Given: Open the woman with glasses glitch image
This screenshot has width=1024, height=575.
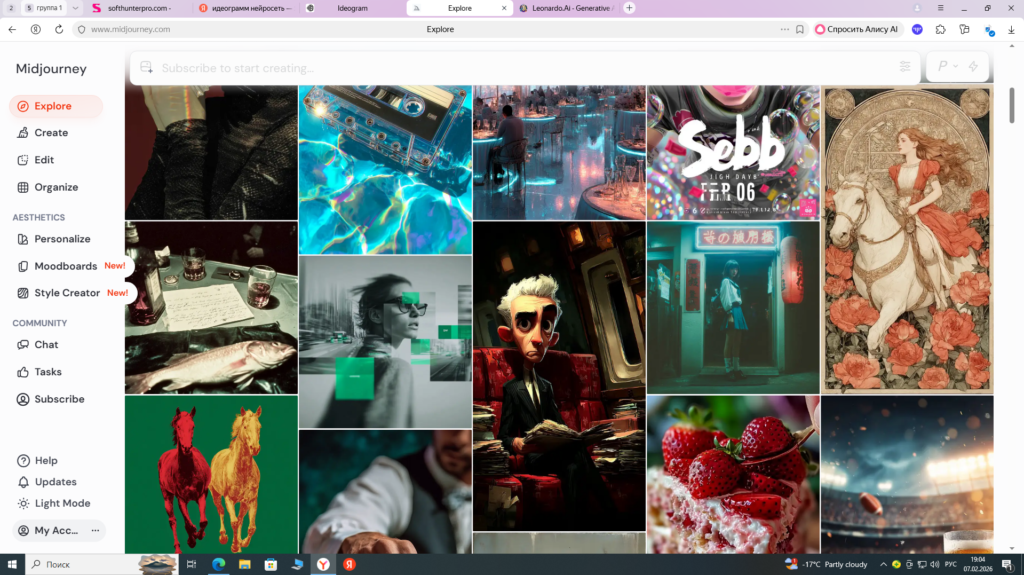Looking at the screenshot, I should (385, 342).
